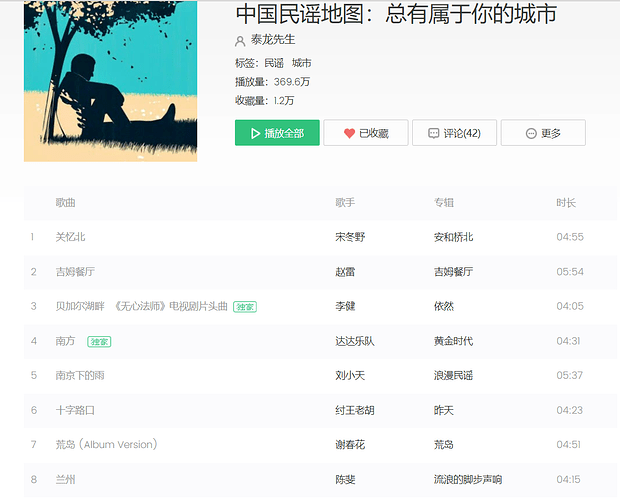Click the play-all button 播放全部
This screenshot has height=499, width=620.
pos(277,133)
